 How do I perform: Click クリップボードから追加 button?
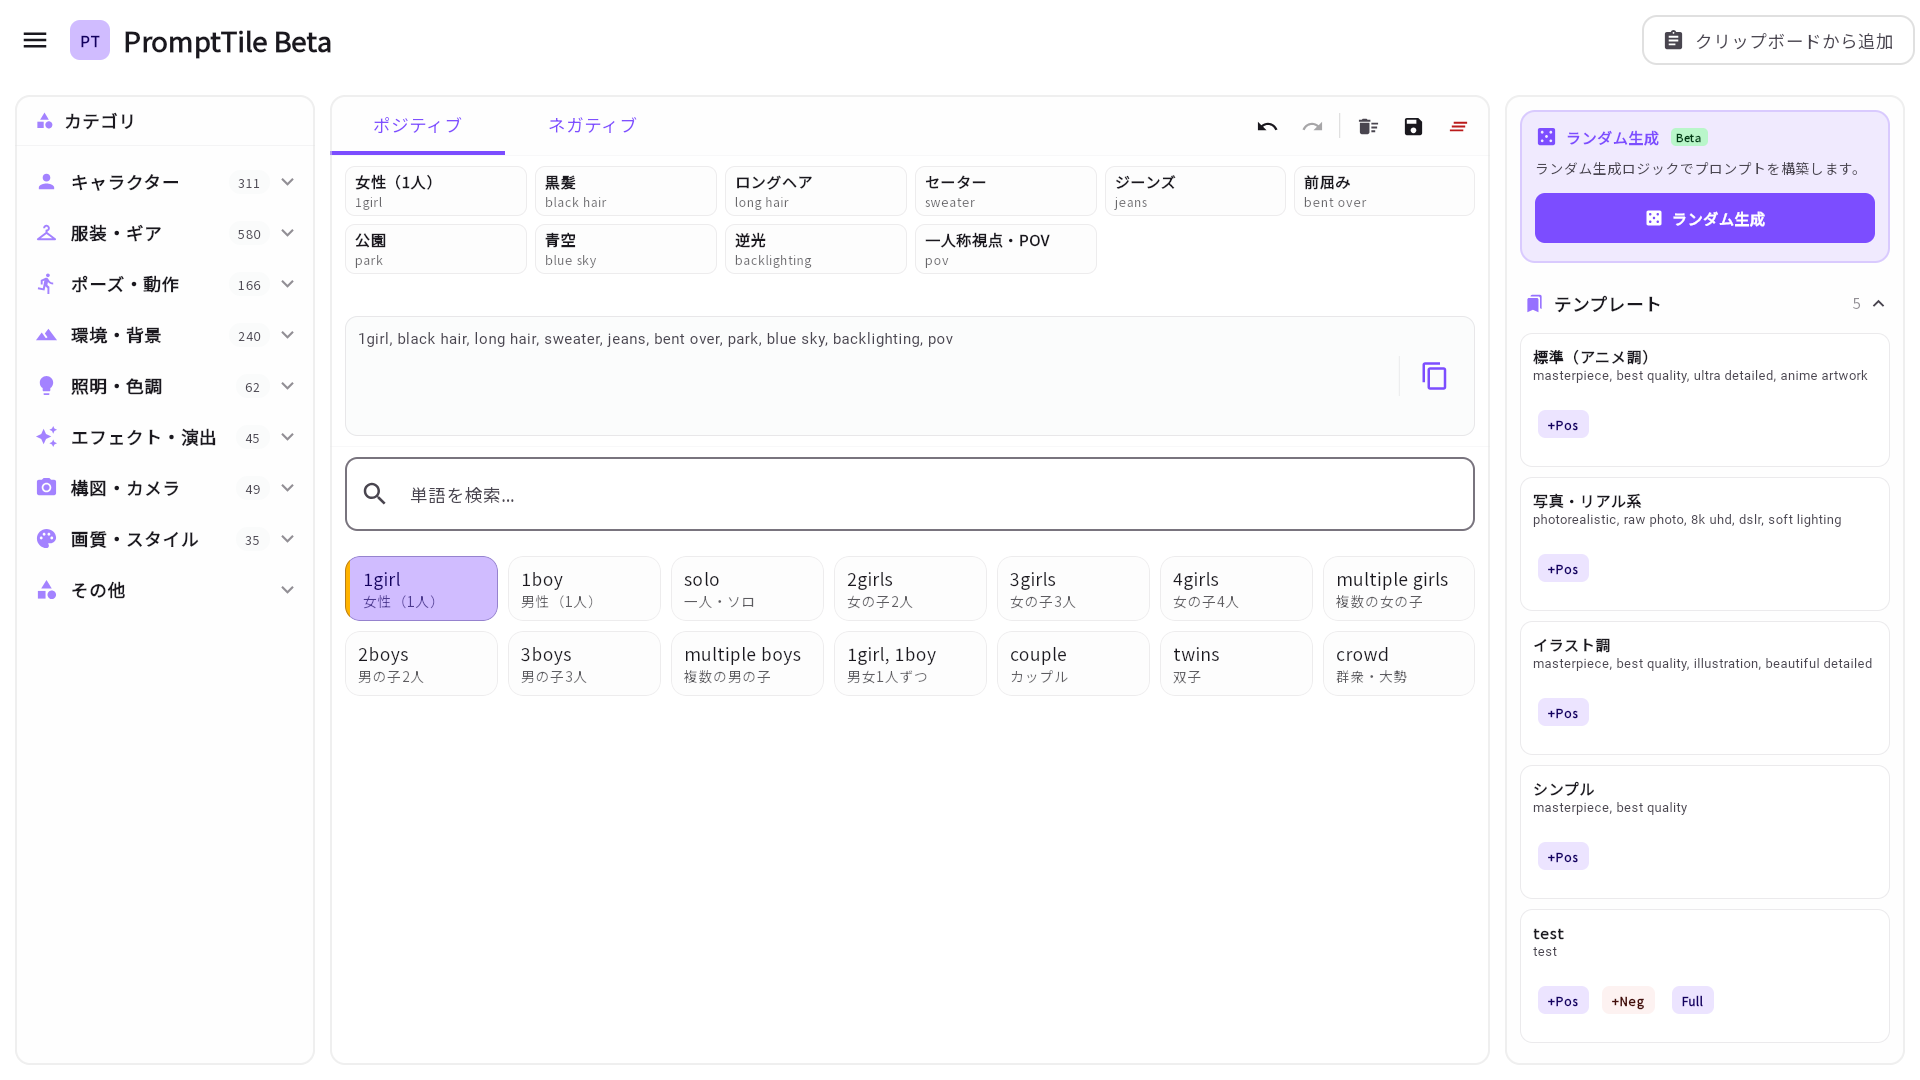pyautogui.click(x=1778, y=40)
